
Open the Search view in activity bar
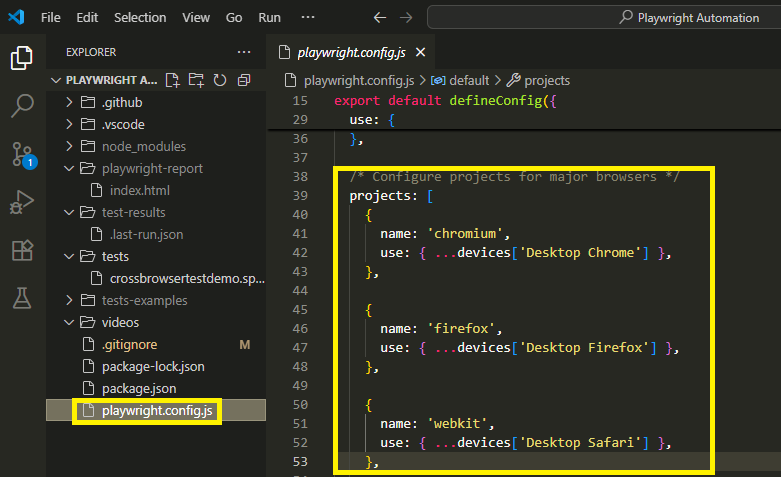click(x=22, y=106)
